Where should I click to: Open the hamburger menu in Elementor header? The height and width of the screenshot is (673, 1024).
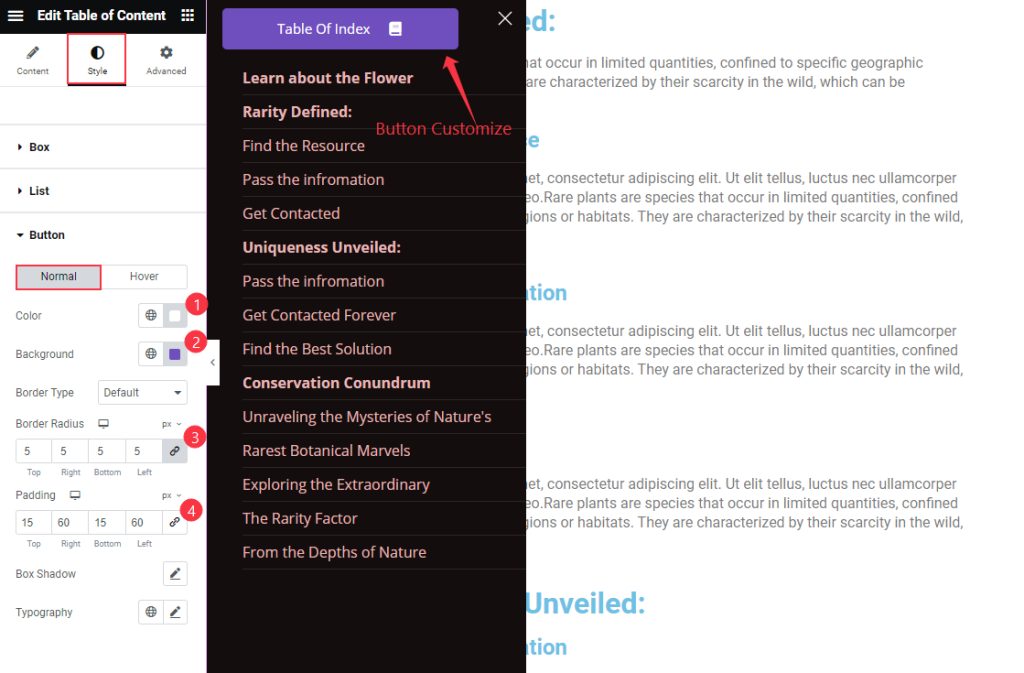pos(16,16)
